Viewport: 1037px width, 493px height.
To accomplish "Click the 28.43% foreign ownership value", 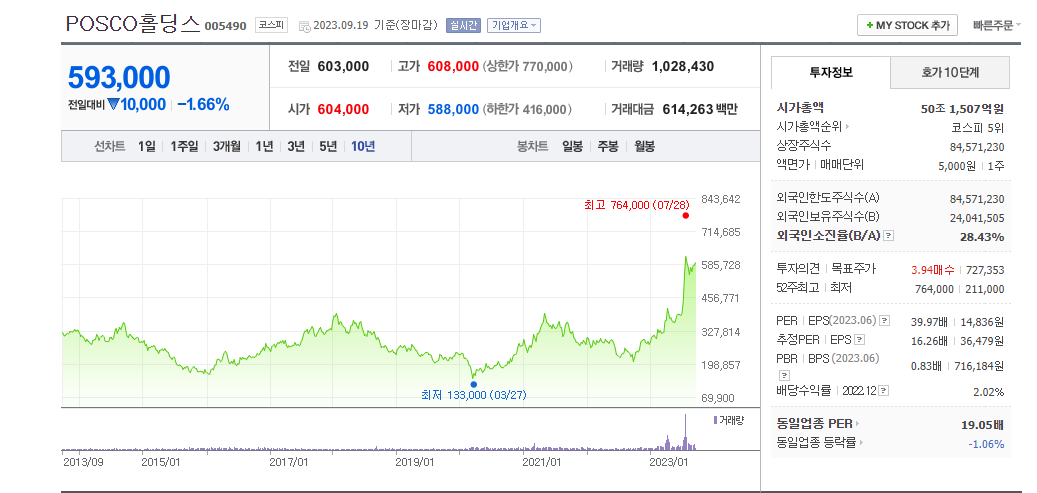I will [982, 236].
